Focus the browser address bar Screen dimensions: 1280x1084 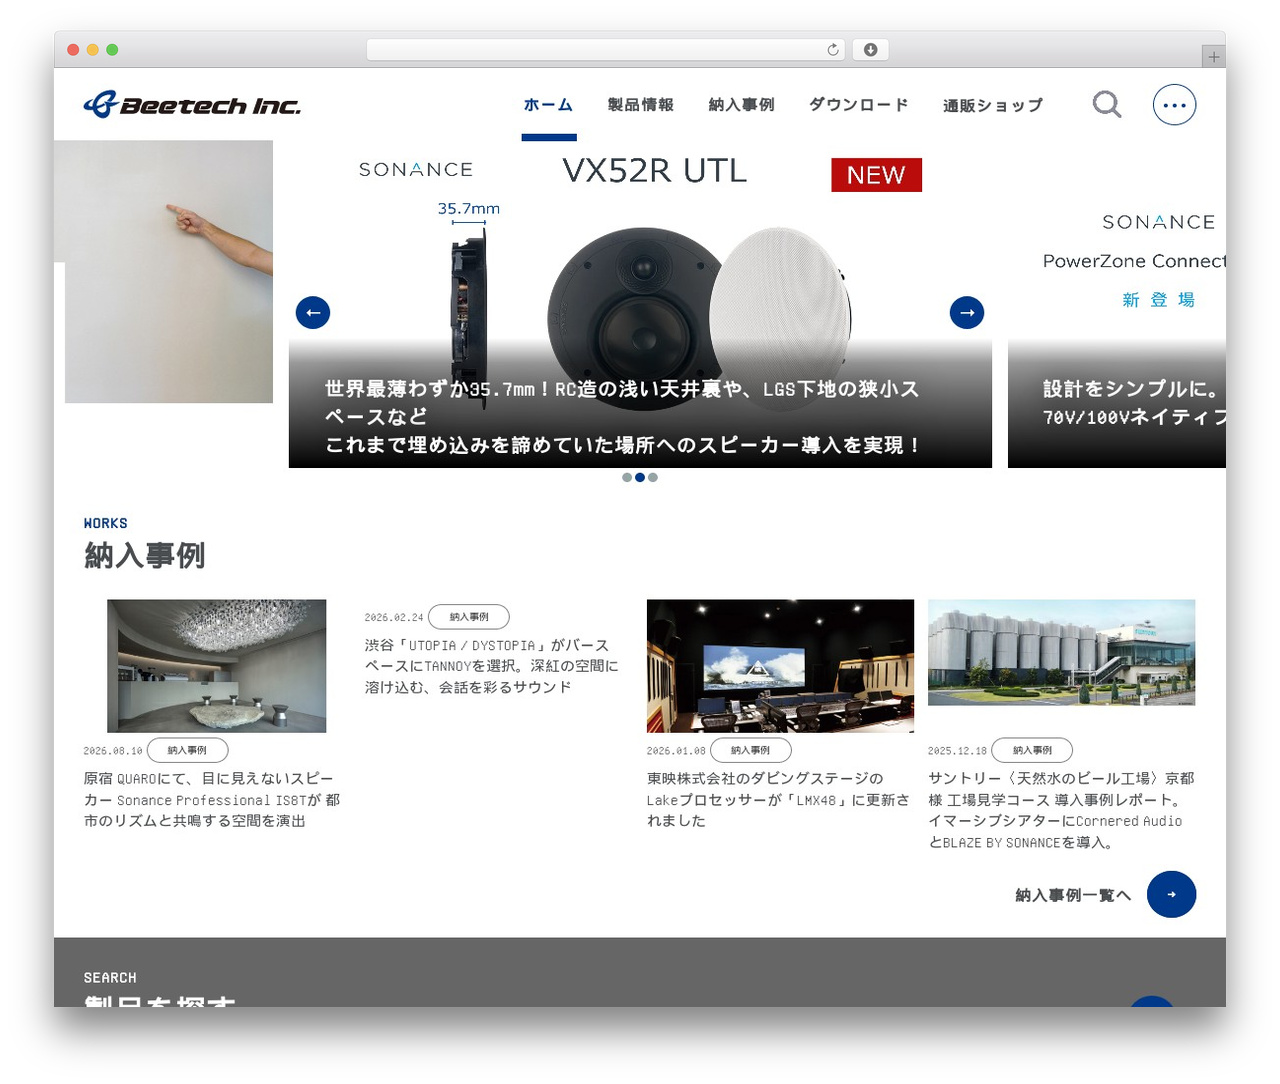click(x=606, y=50)
